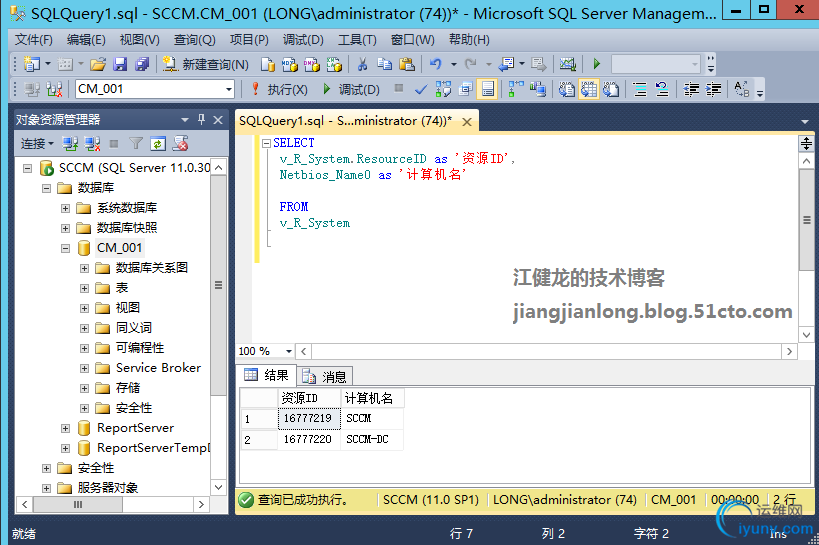The width and height of the screenshot is (819, 545).
Task: Open a new Database Engine Query icon
Action: (268, 64)
